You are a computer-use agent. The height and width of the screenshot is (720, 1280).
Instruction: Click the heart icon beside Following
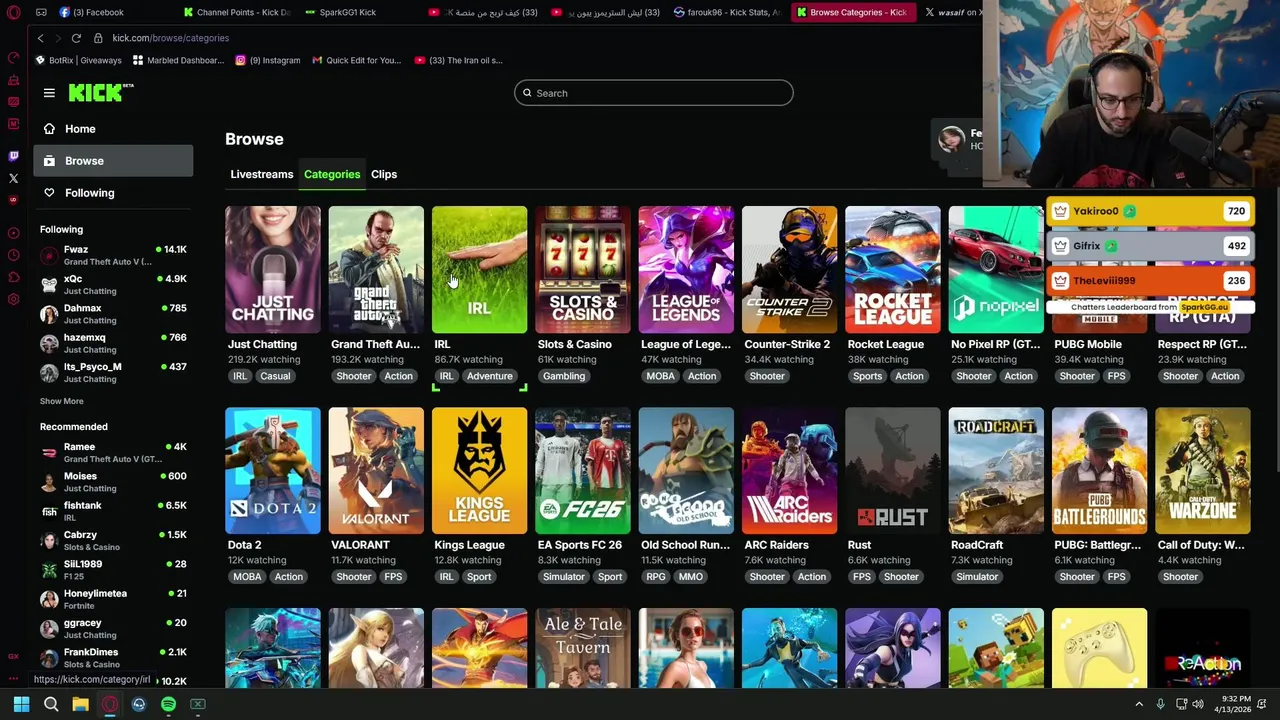[x=49, y=193]
